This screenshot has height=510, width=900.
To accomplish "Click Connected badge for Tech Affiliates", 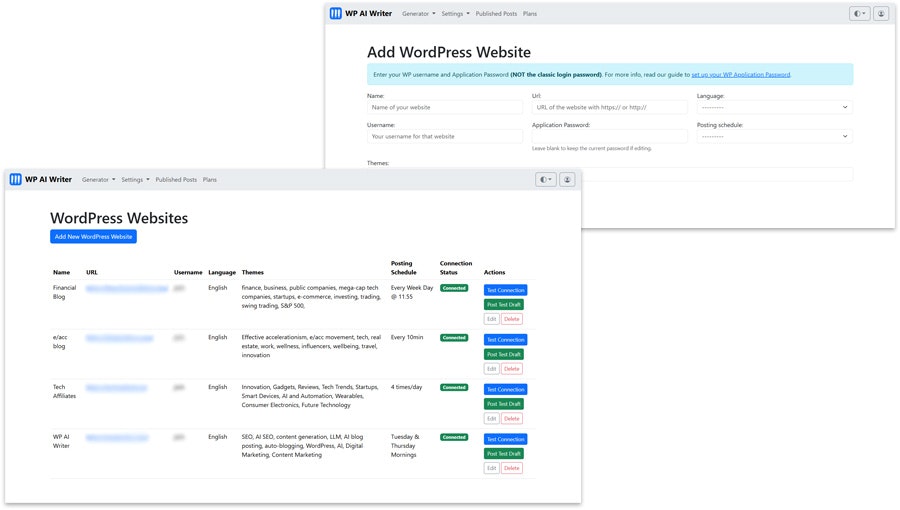I will pos(454,388).
